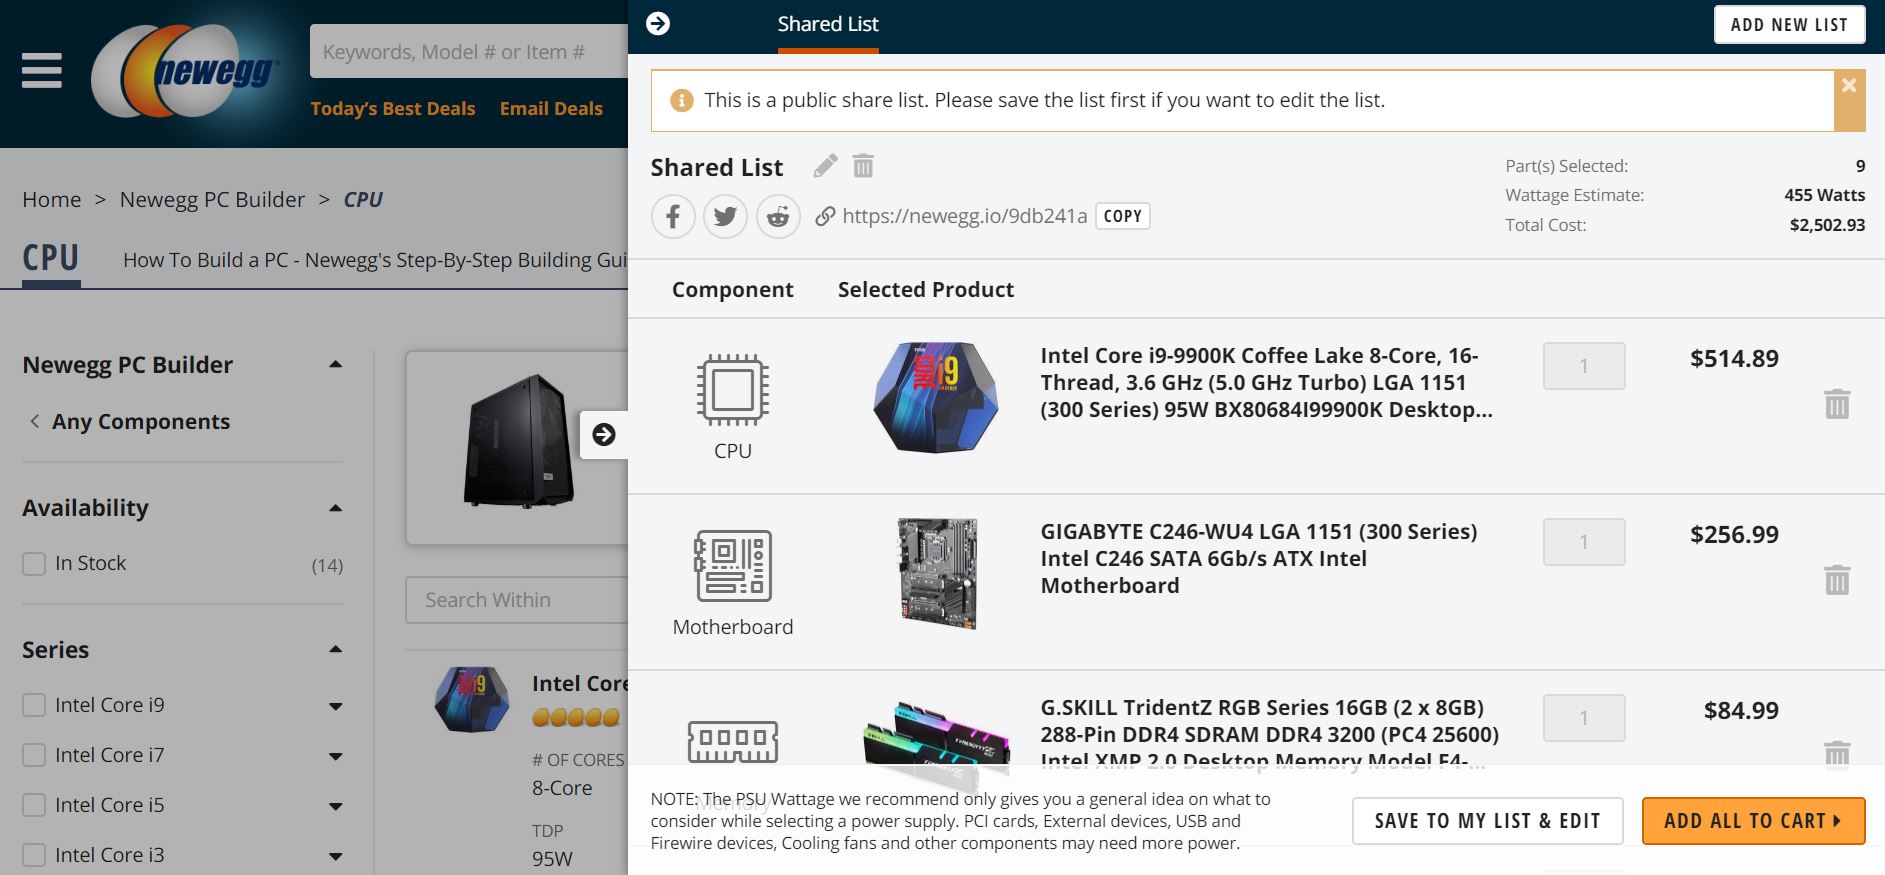
Task: Select the Shared List tab
Action: (828, 25)
